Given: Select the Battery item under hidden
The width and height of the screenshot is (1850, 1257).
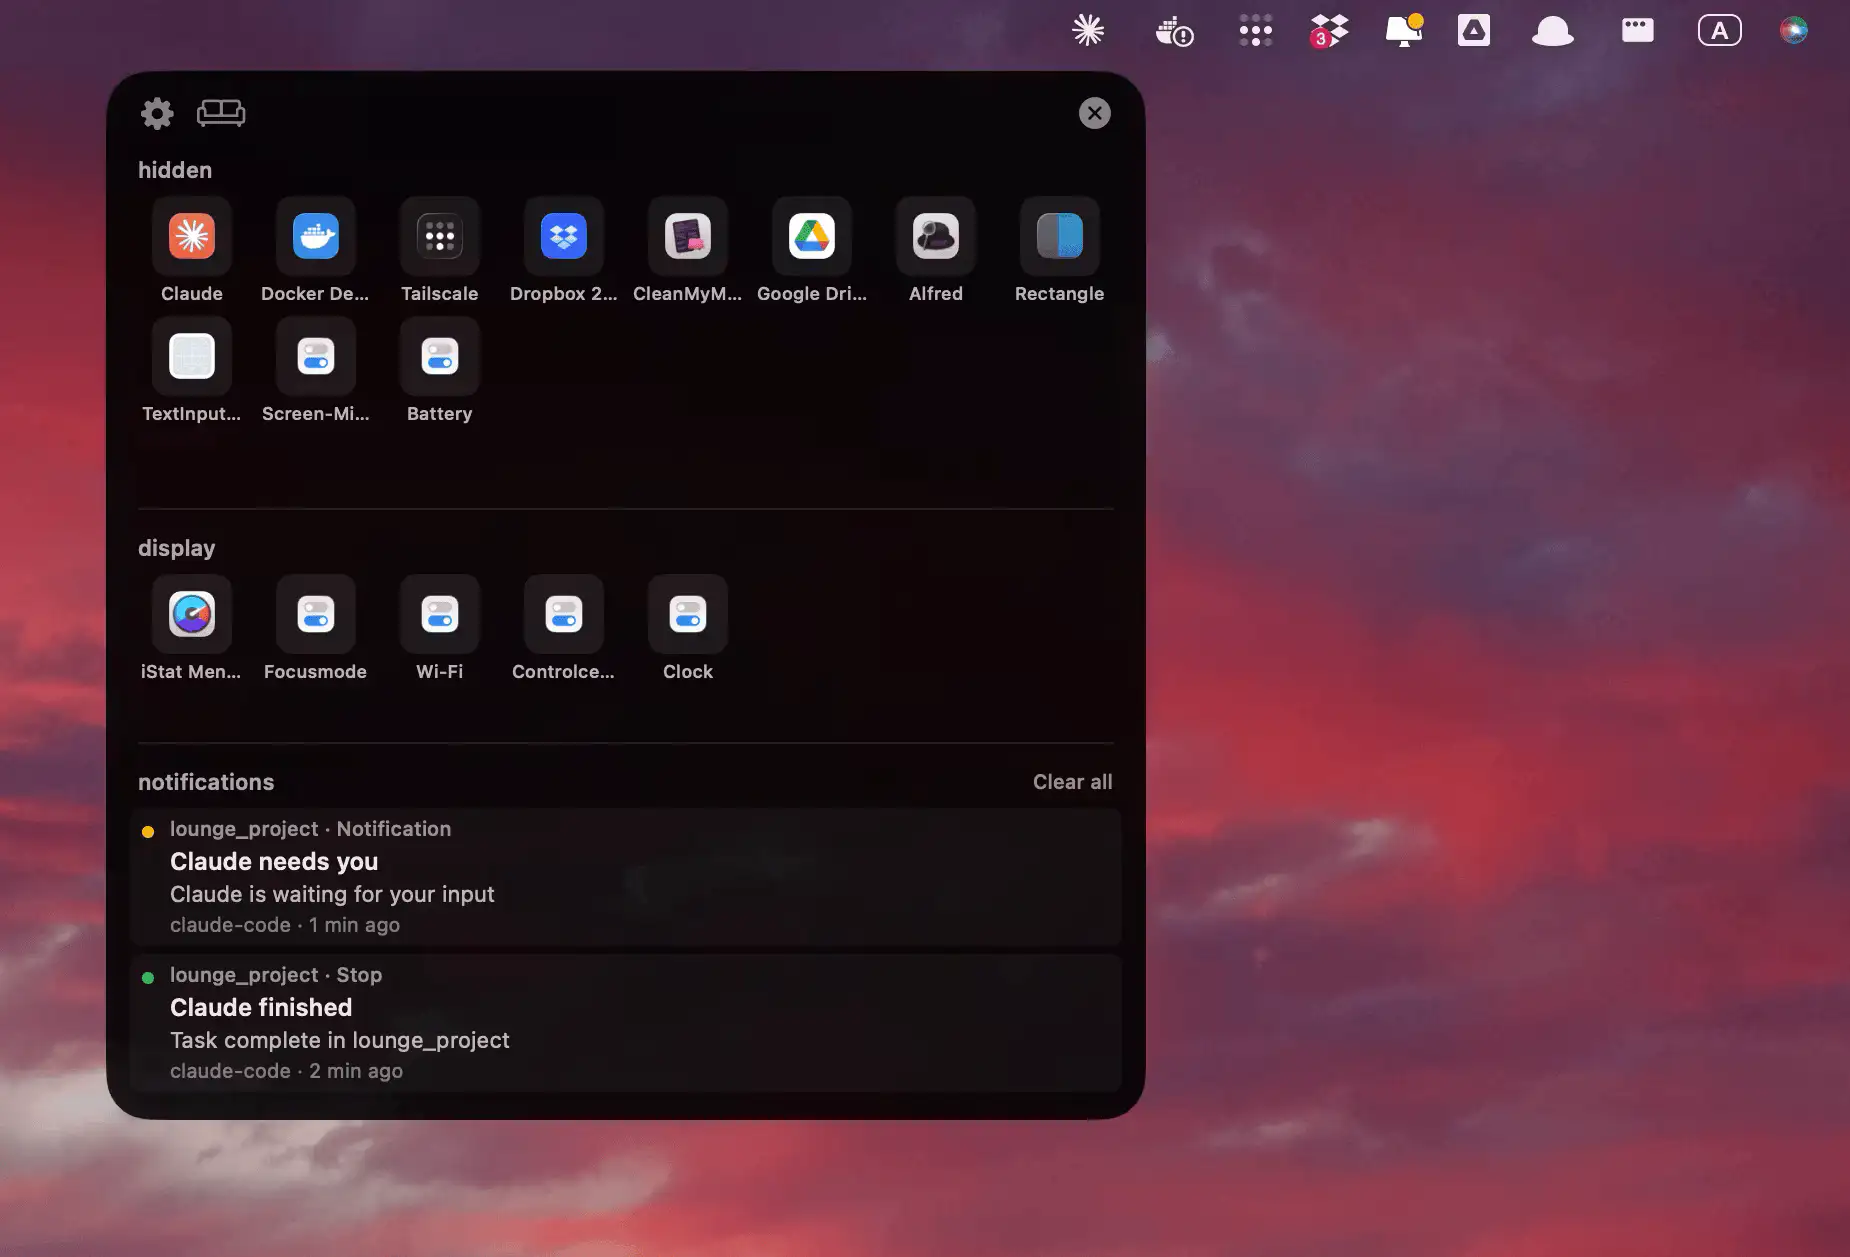Looking at the screenshot, I should [440, 370].
